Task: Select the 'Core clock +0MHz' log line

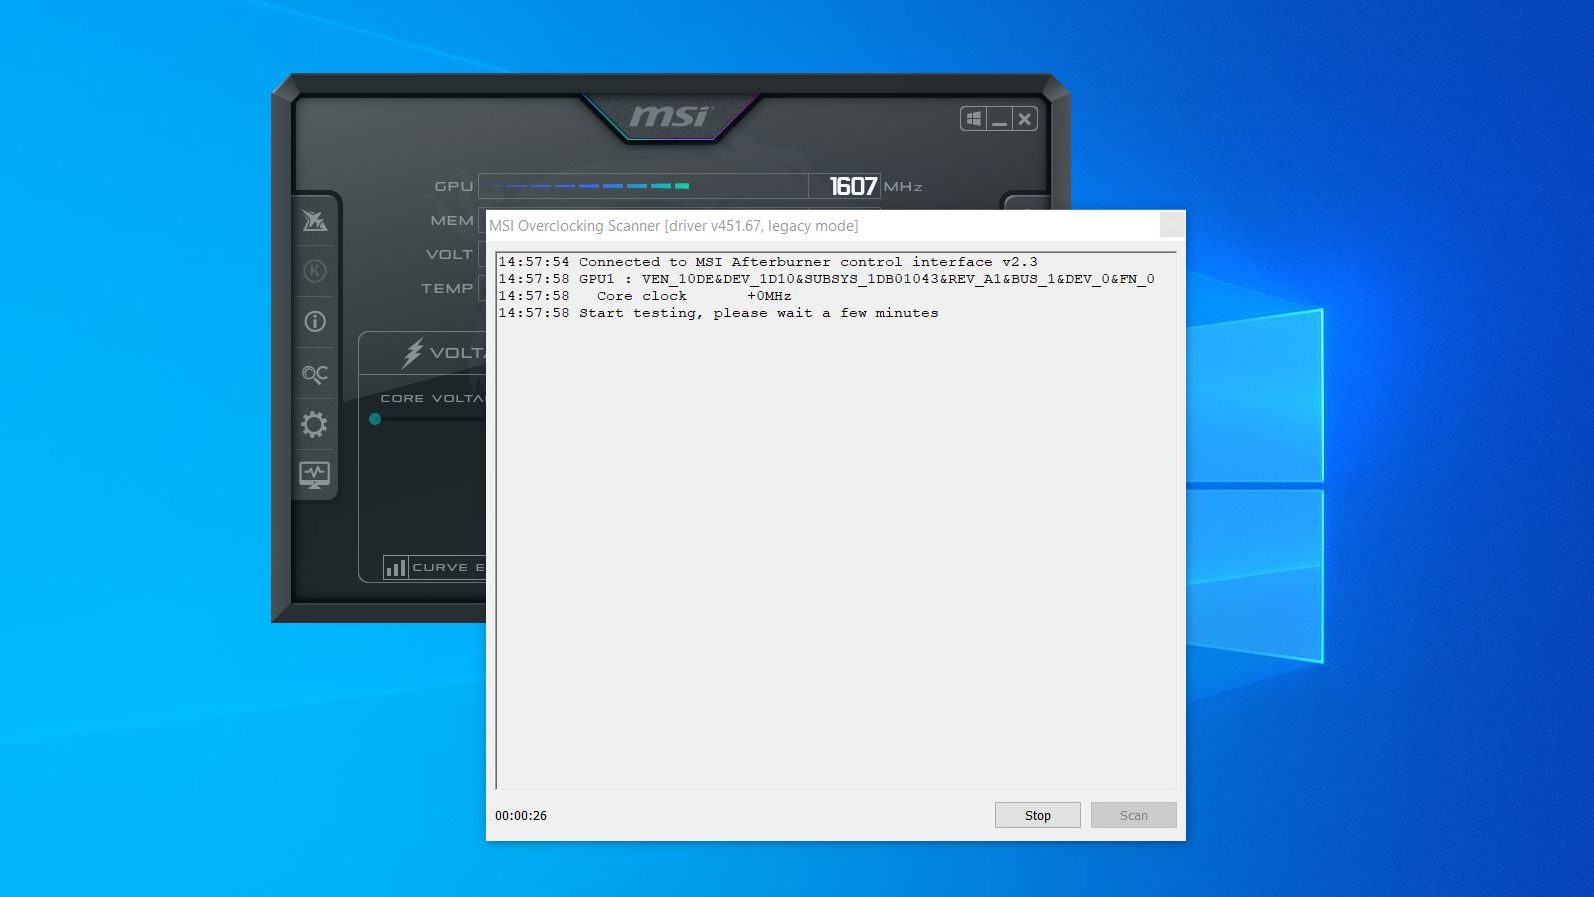Action: point(645,296)
